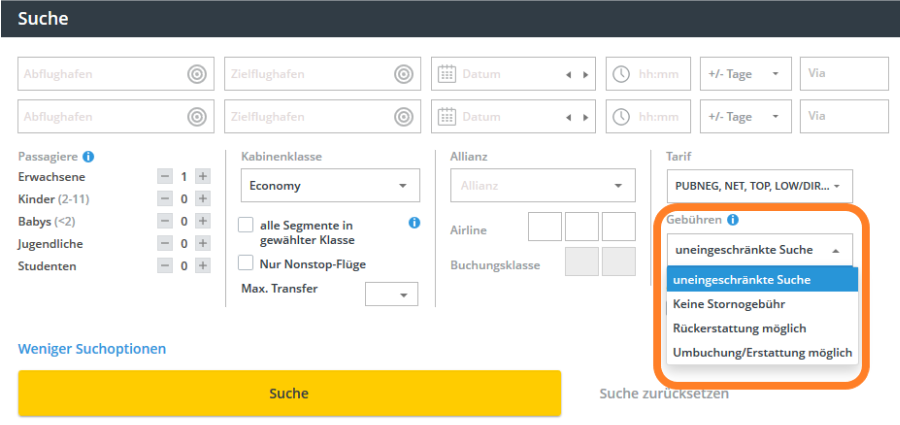900x425 pixels.
Task: Open the Max. Transfer dropdown
Action: [392, 294]
